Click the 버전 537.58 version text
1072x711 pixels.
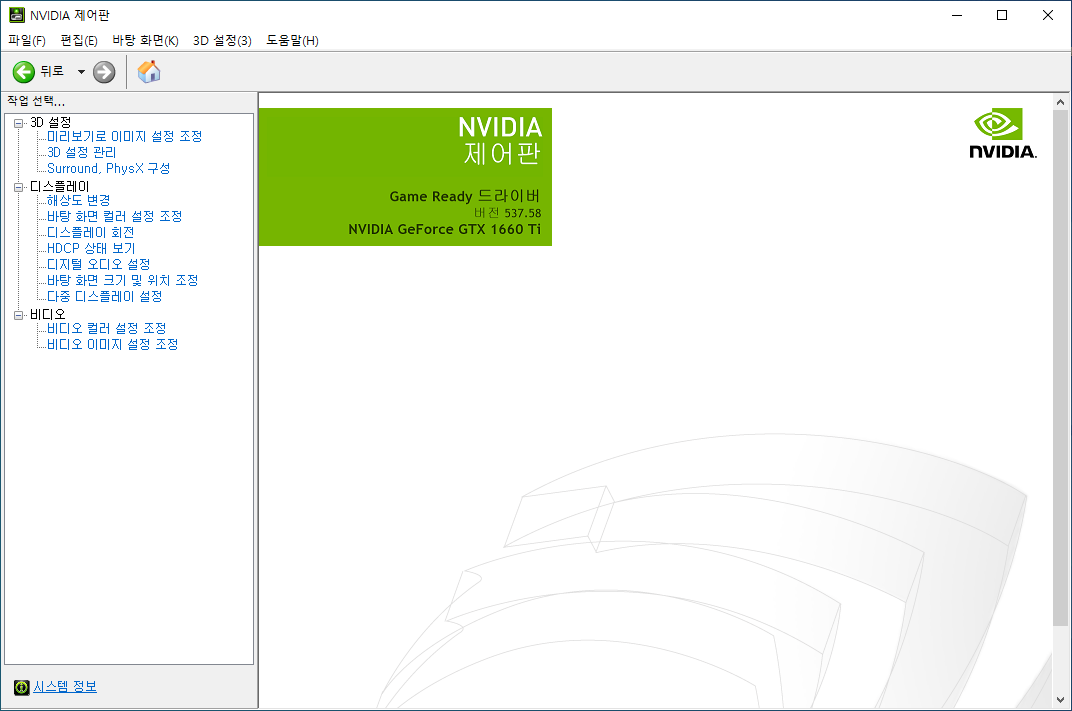(x=507, y=213)
